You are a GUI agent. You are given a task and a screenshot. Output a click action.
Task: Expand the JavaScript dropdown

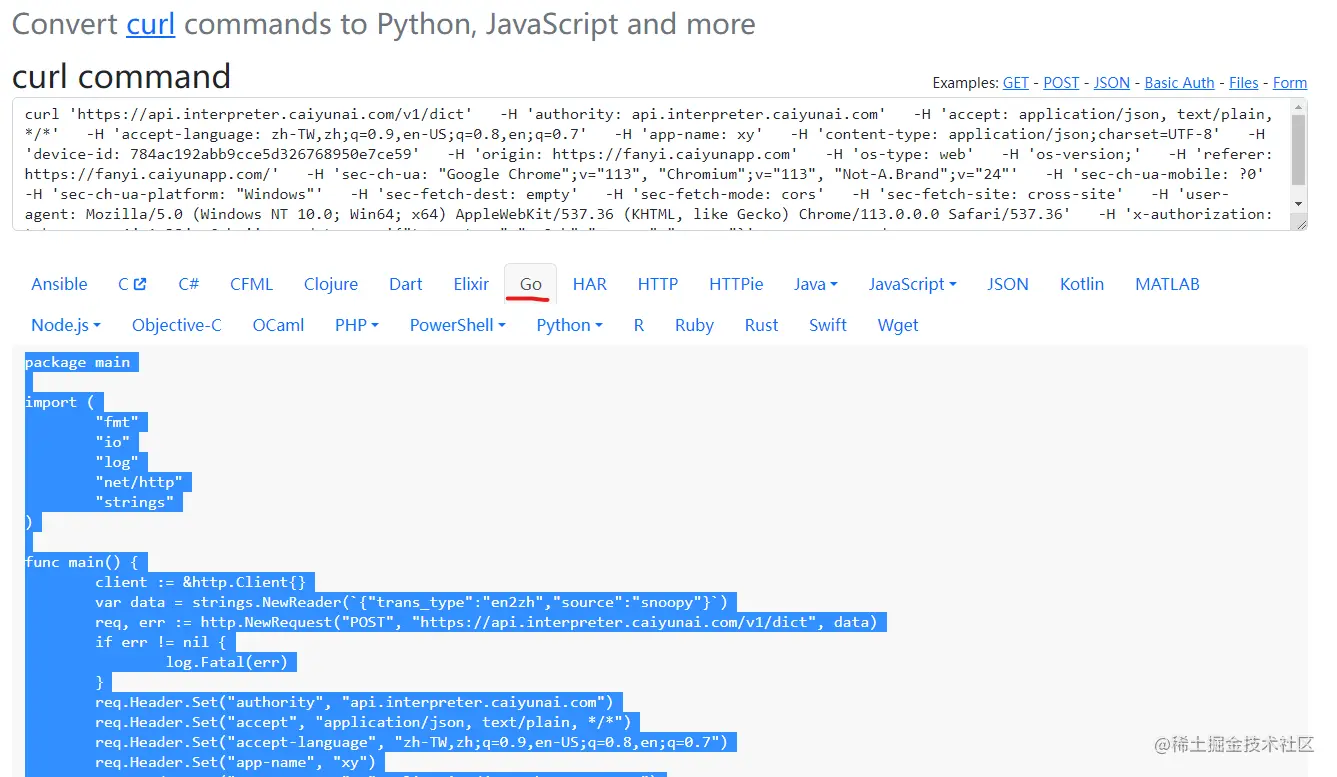pyautogui.click(x=913, y=284)
